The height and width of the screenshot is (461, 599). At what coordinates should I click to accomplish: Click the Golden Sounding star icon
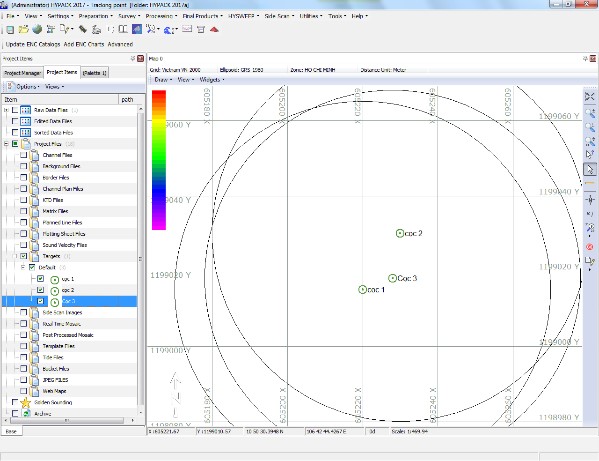pos(25,403)
